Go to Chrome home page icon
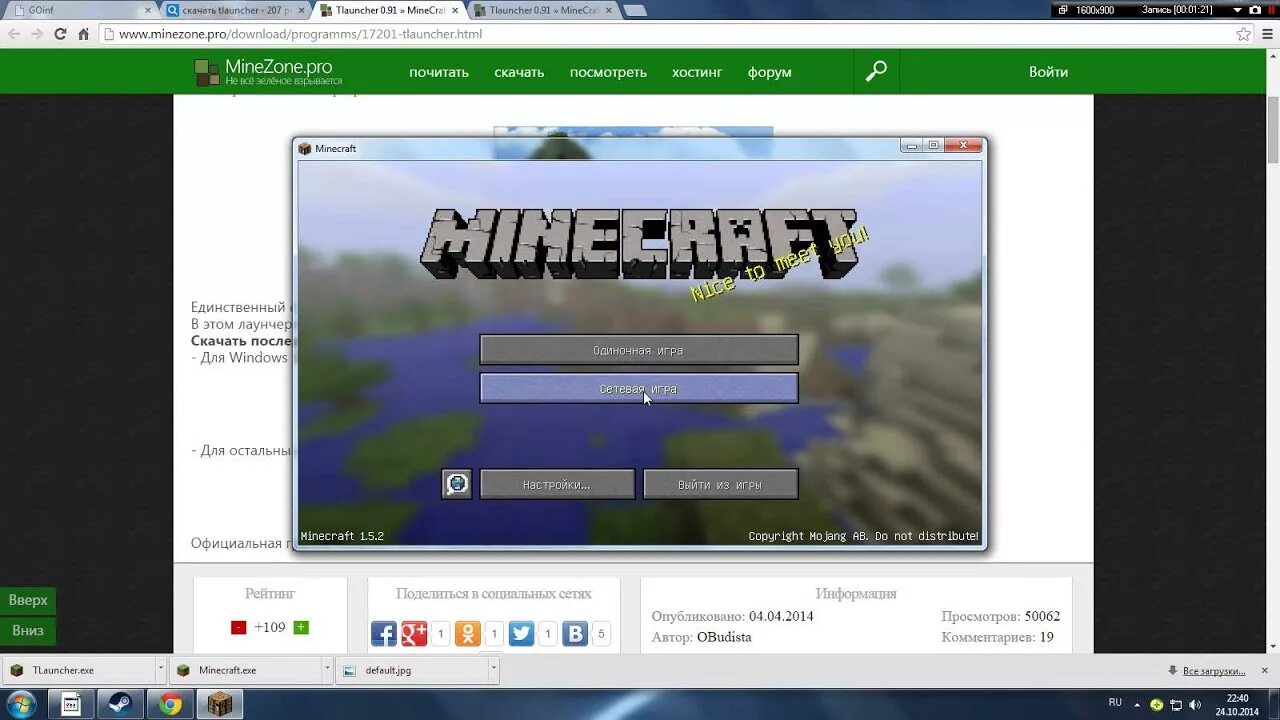Viewport: 1280px width, 720px height. click(x=84, y=33)
